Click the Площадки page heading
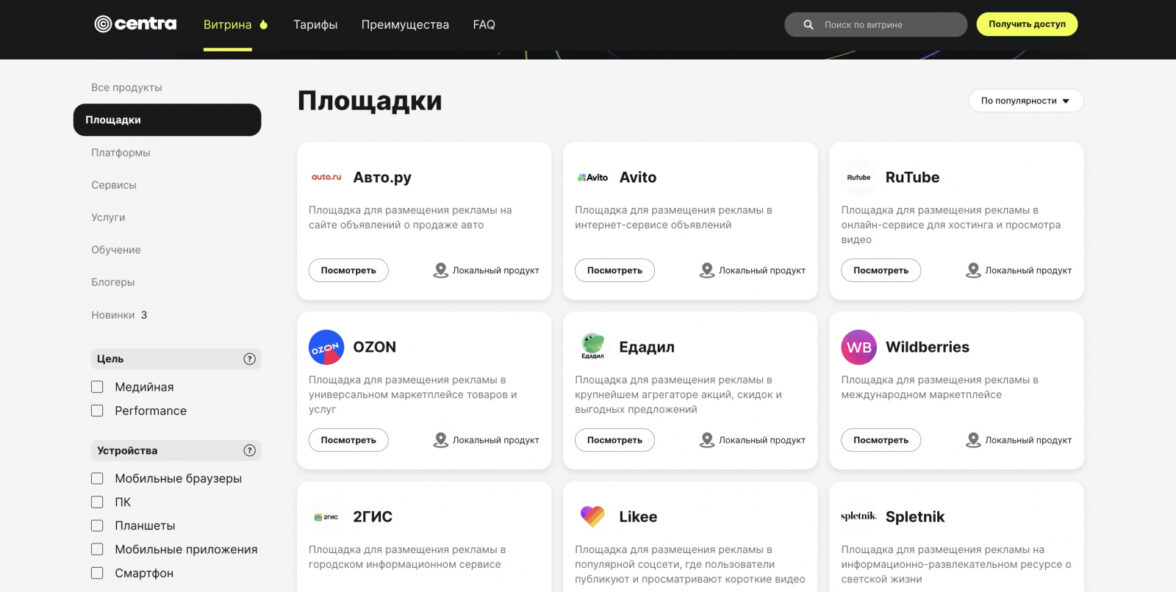Image resolution: width=1176 pixels, height=592 pixels. [x=370, y=101]
